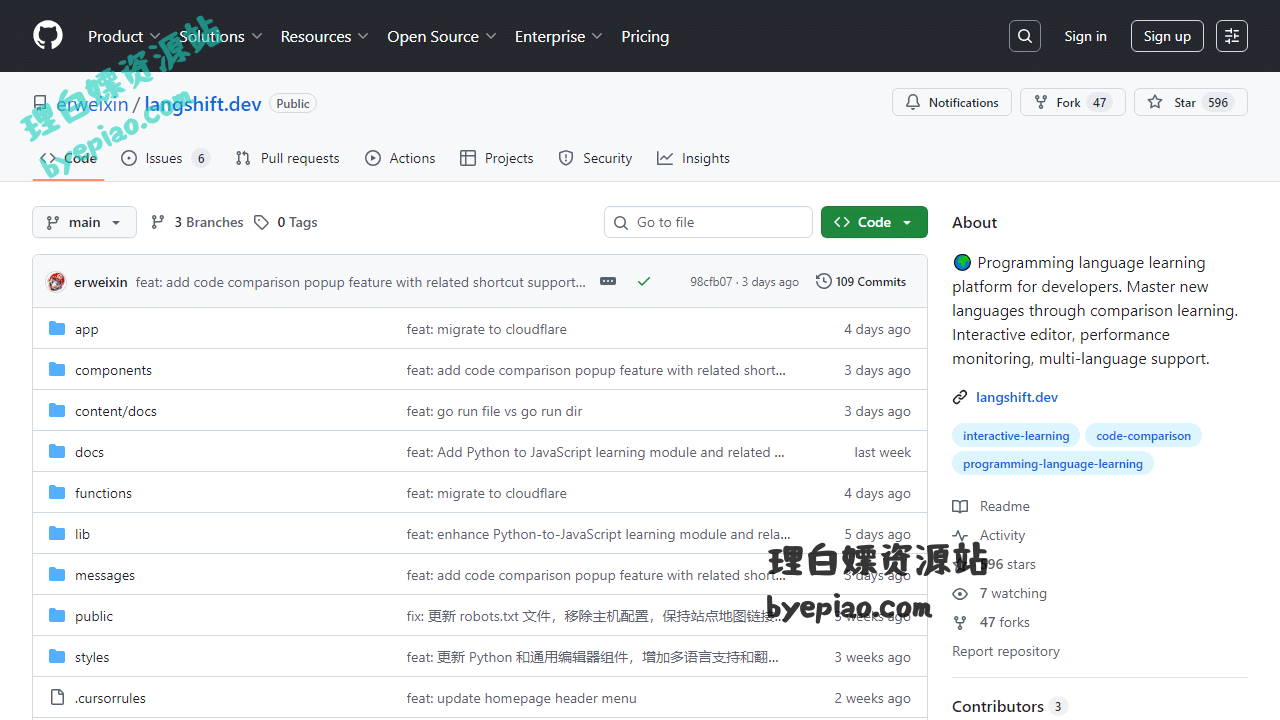Screen dimensions: 1280x720
Task: Open the langshift.dev repository title link
Action: click(x=203, y=104)
